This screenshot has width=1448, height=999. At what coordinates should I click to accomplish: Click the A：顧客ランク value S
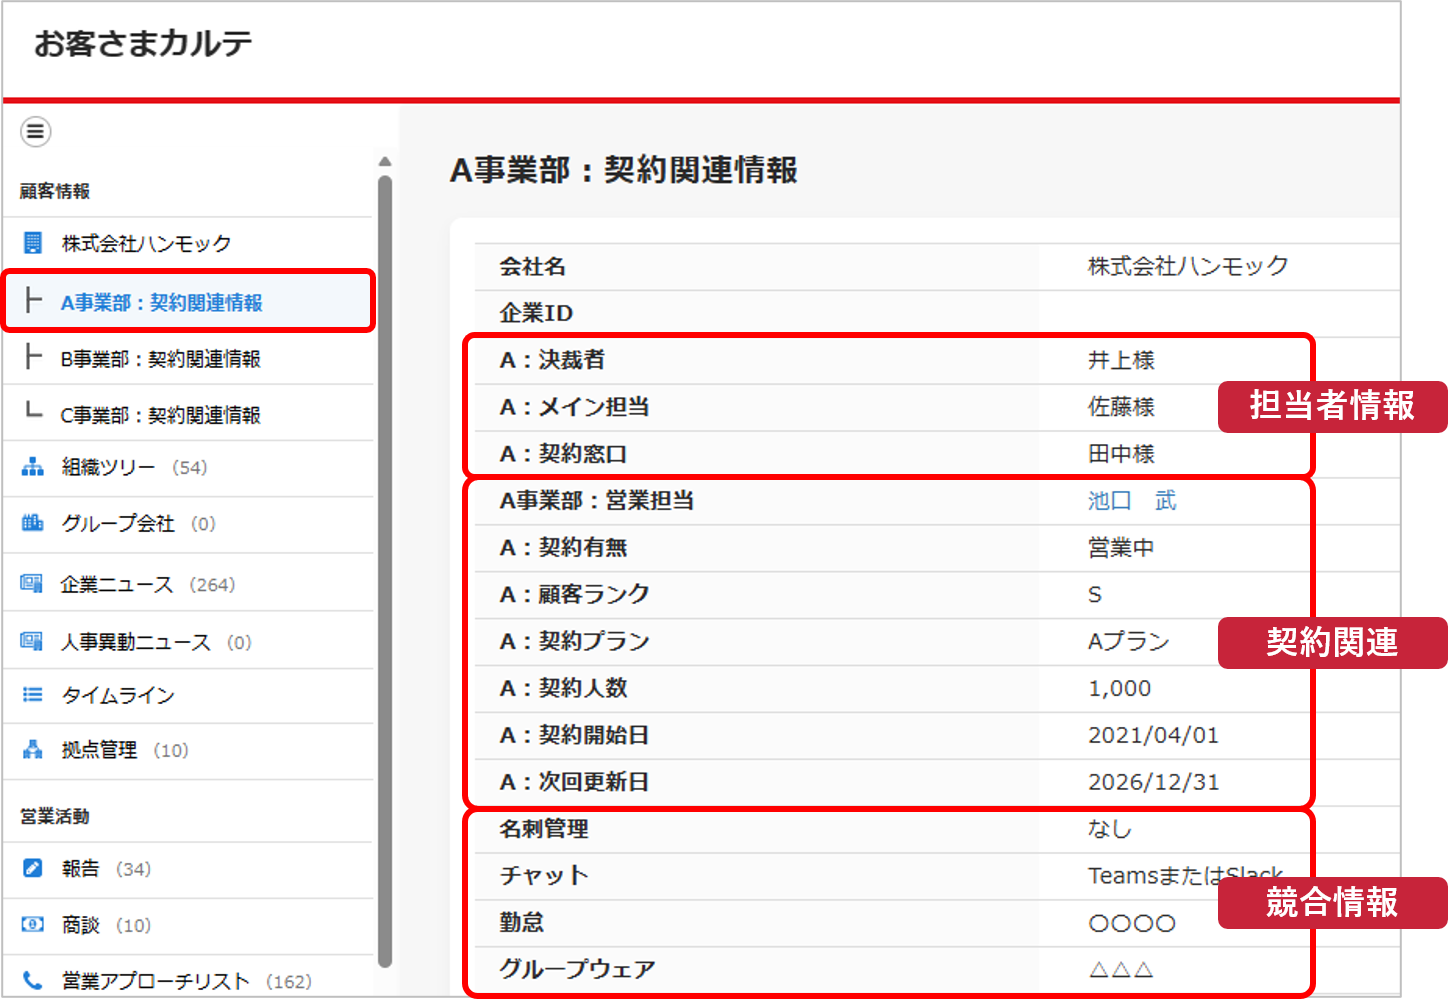click(1095, 595)
